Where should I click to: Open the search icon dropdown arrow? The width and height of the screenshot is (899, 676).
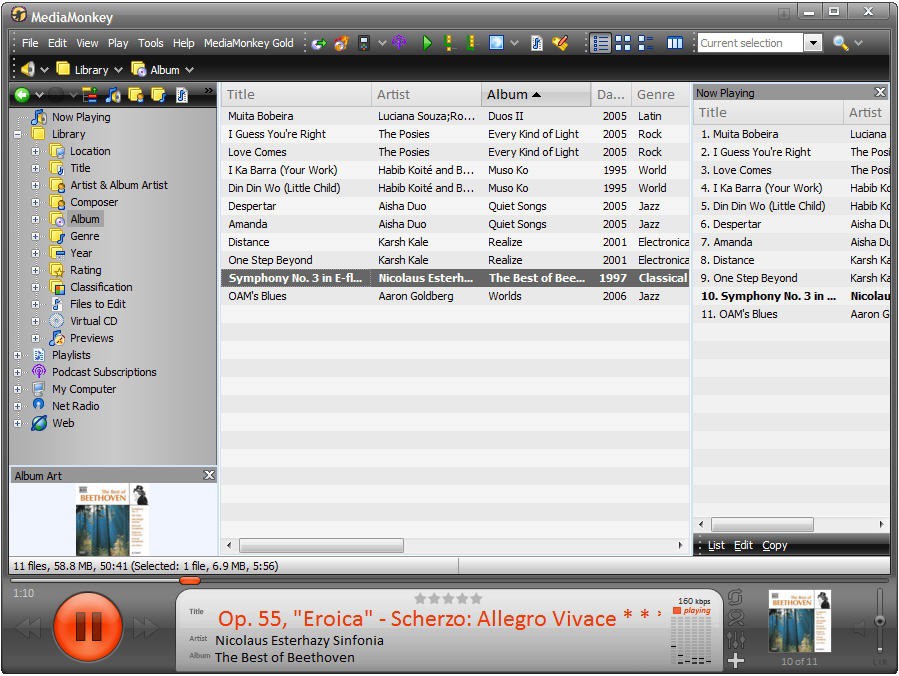pyautogui.click(x=858, y=43)
